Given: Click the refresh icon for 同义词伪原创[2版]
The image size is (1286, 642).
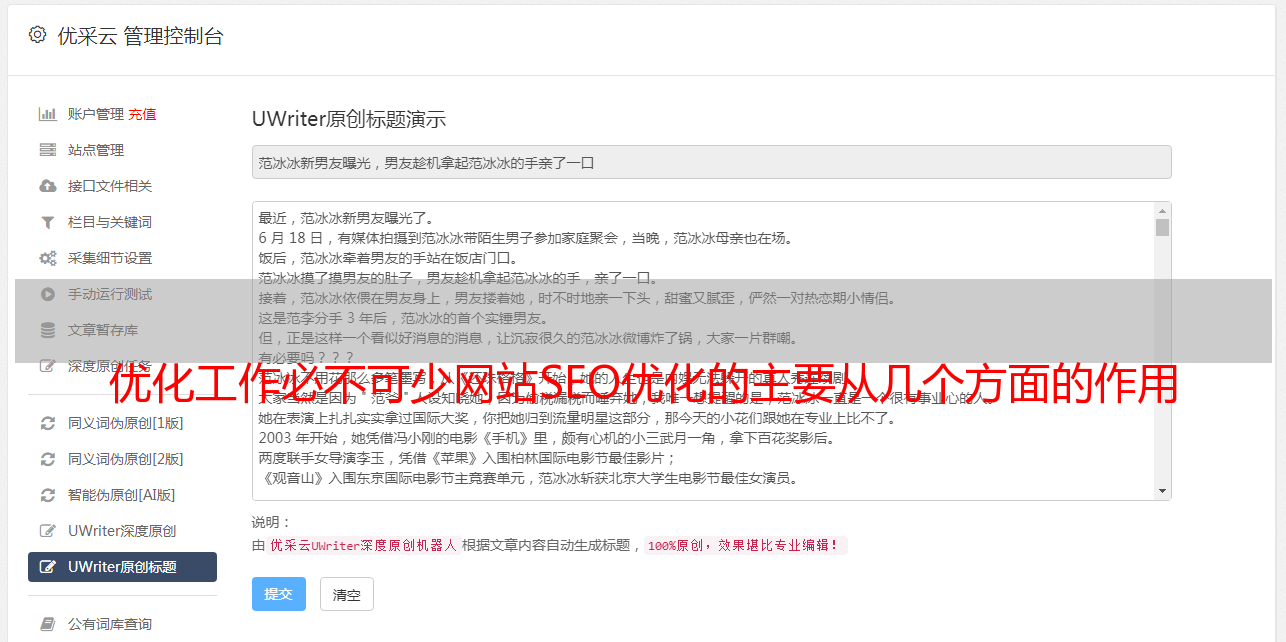Looking at the screenshot, I should [47, 459].
